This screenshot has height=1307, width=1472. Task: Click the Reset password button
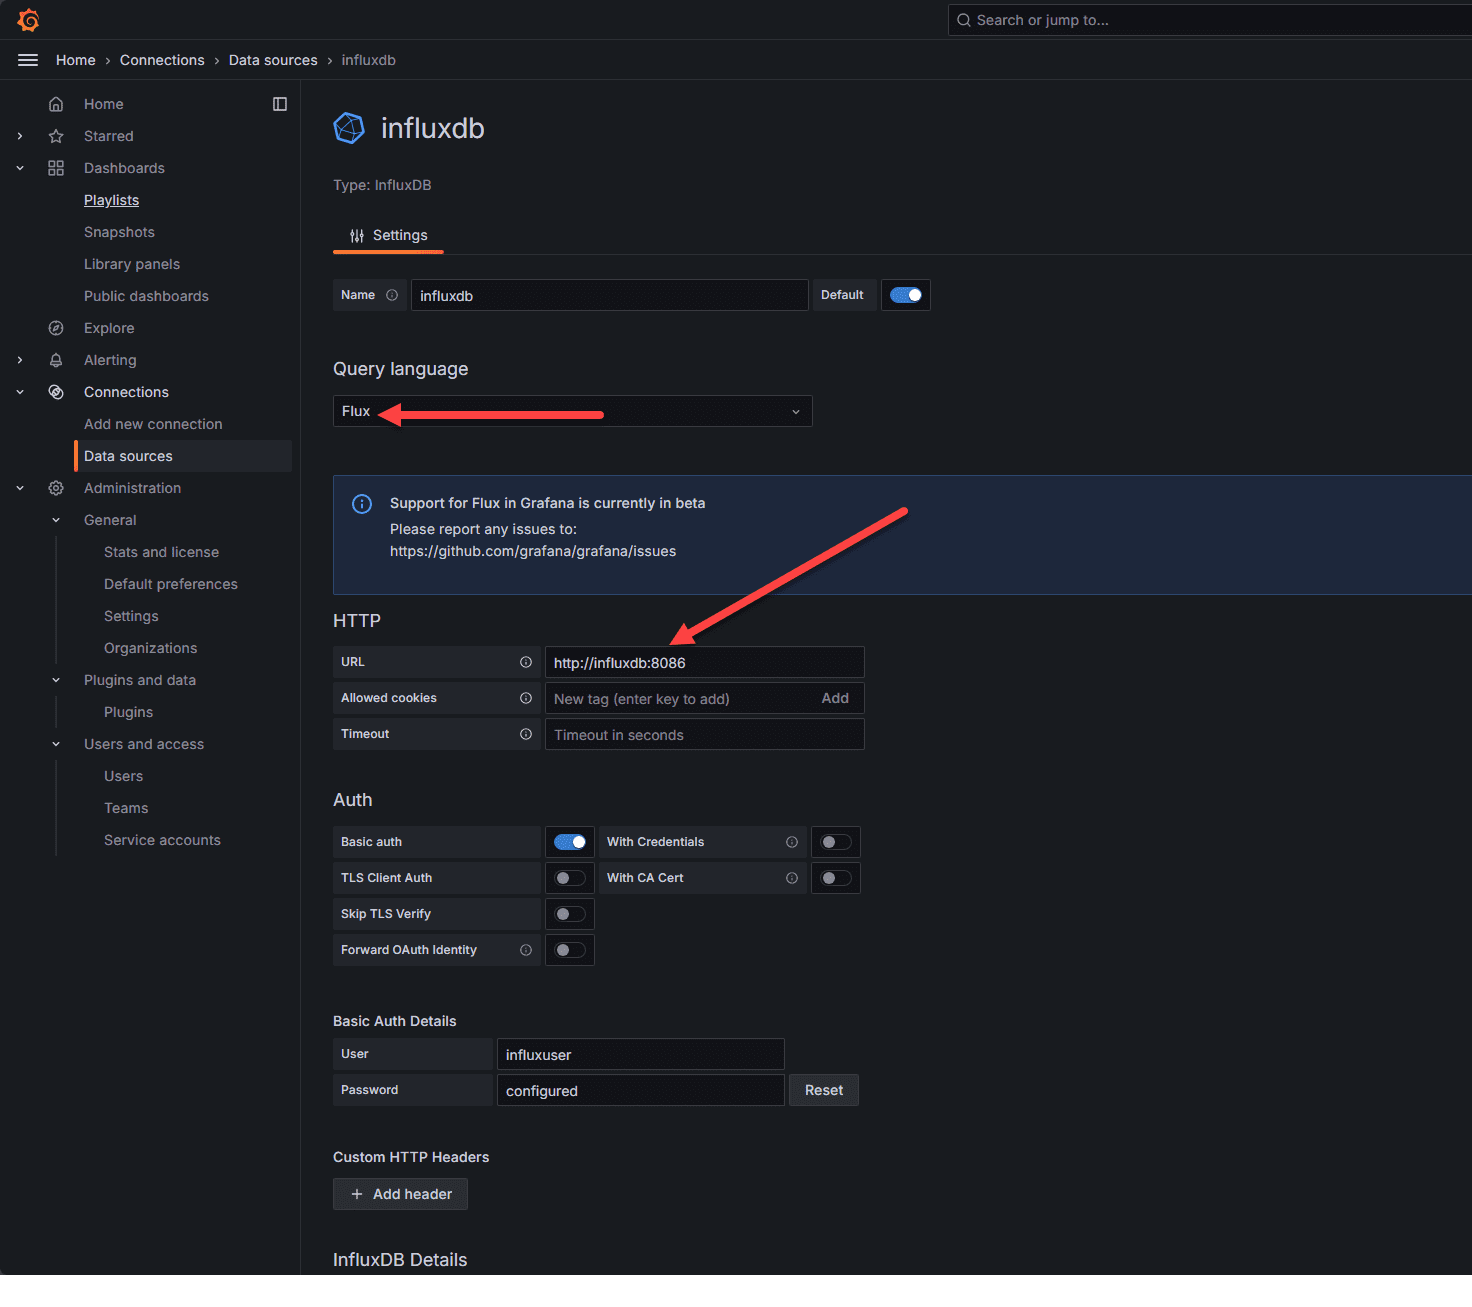tap(824, 1090)
